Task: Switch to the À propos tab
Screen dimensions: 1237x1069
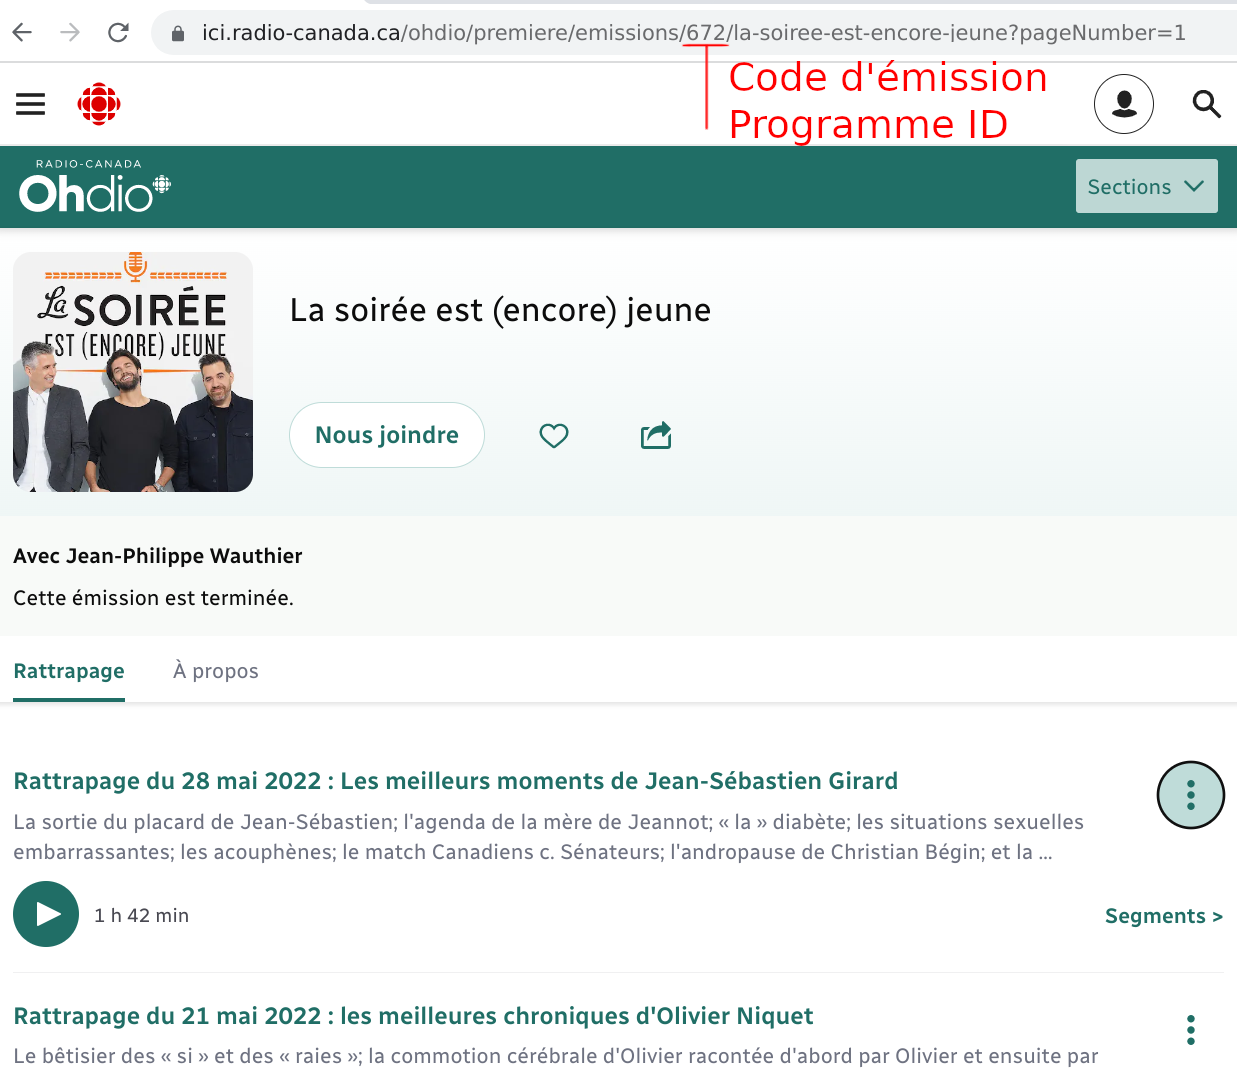Action: point(216,671)
